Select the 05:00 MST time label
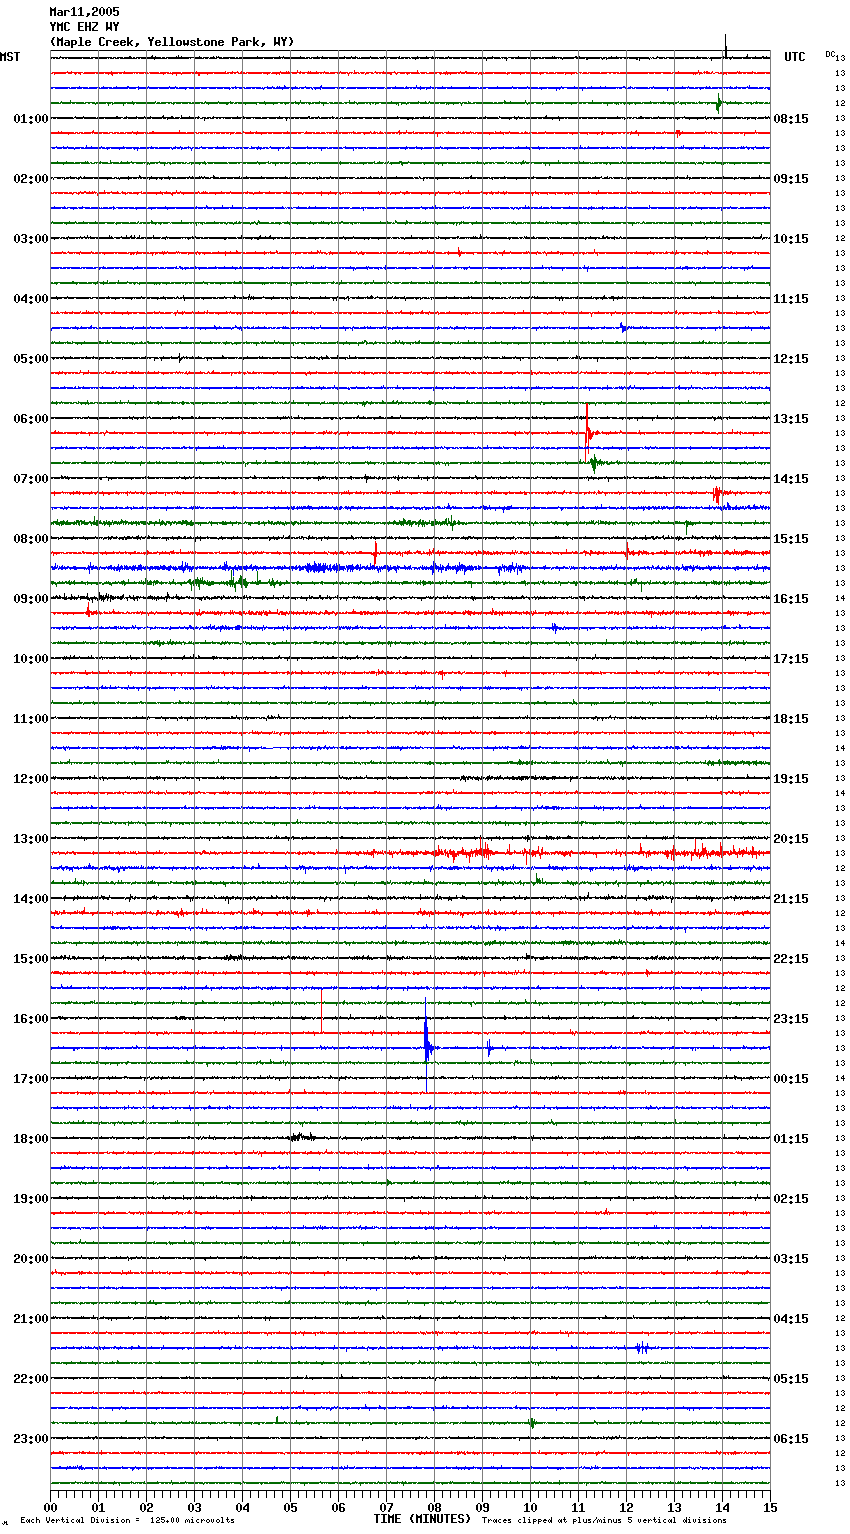Viewport: 850px width, 1534px height. click(31, 359)
